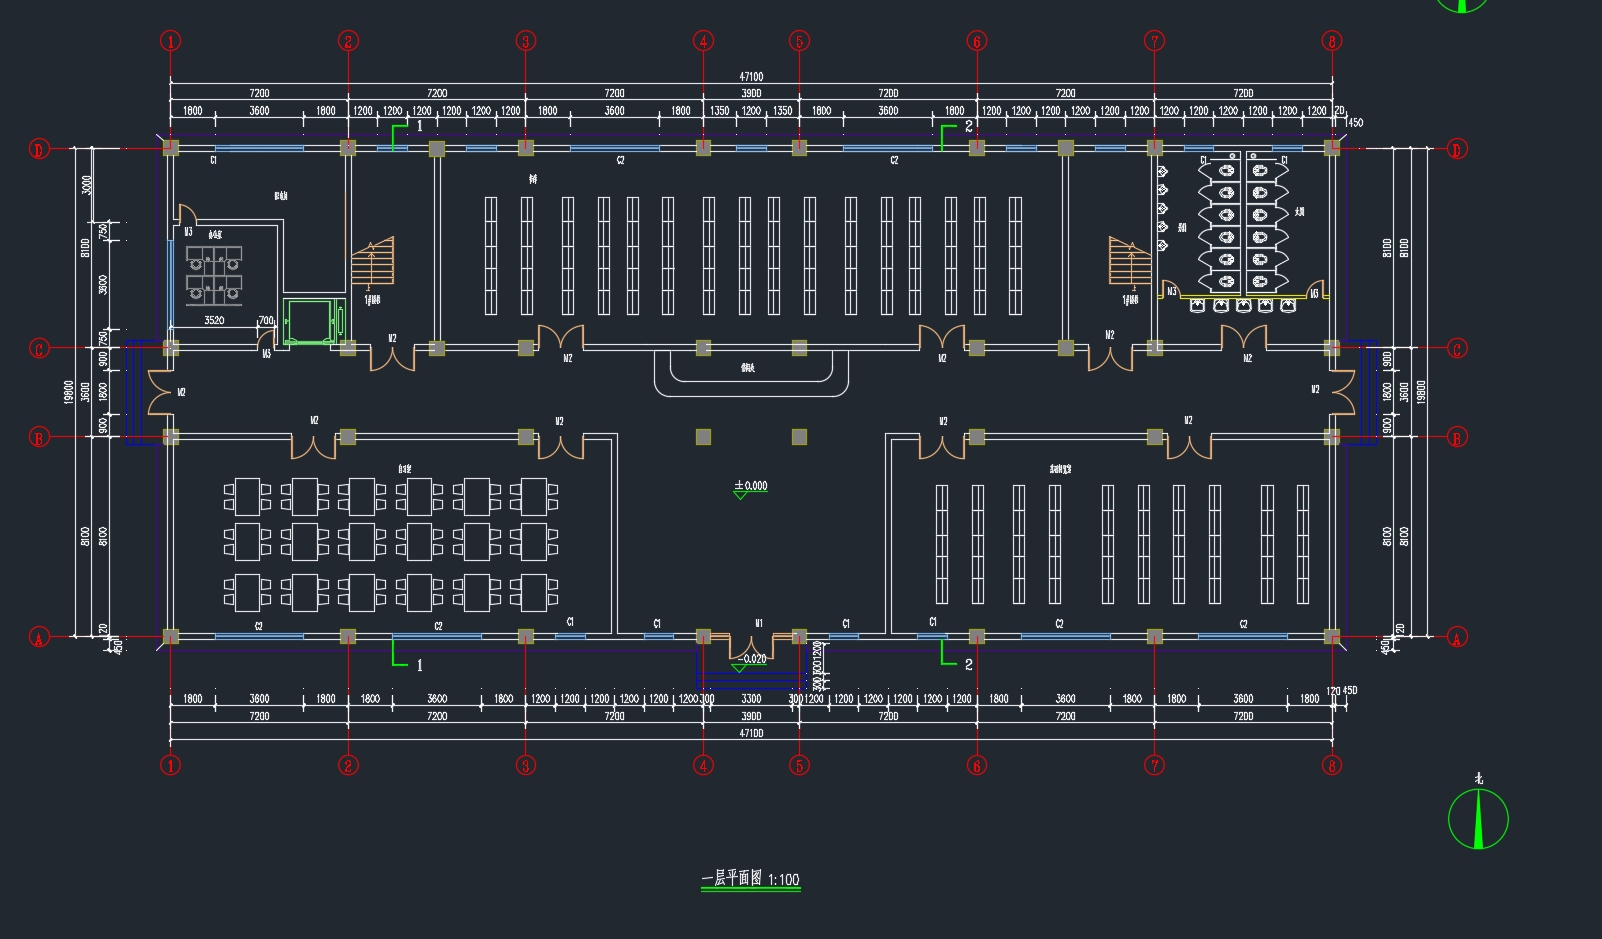1602x939 pixels.
Task: Click the left axis bubble labeled D
Action: [x=39, y=149]
